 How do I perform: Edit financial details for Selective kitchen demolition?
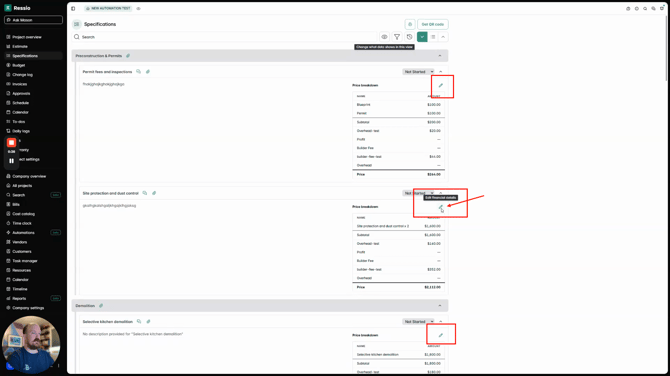[x=441, y=335]
